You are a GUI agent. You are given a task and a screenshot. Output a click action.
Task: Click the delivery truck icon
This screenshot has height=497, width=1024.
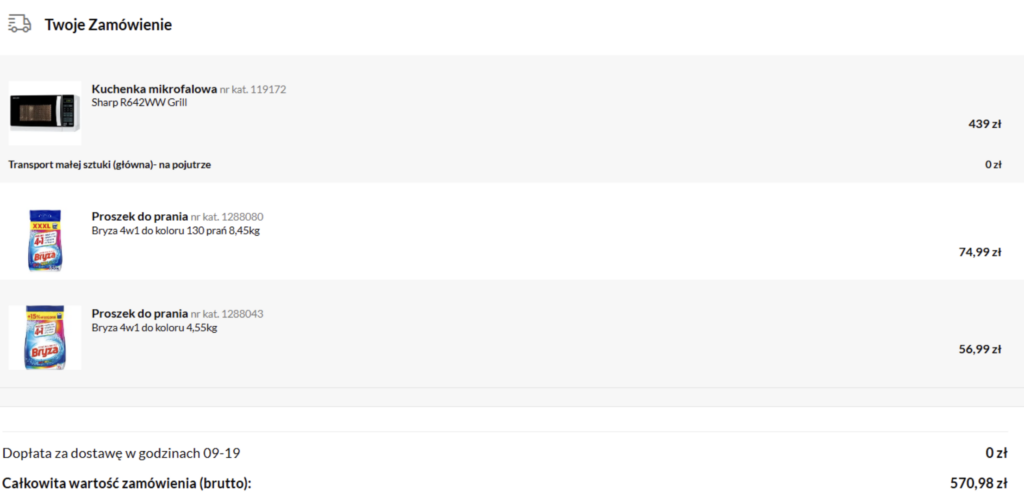click(18, 23)
